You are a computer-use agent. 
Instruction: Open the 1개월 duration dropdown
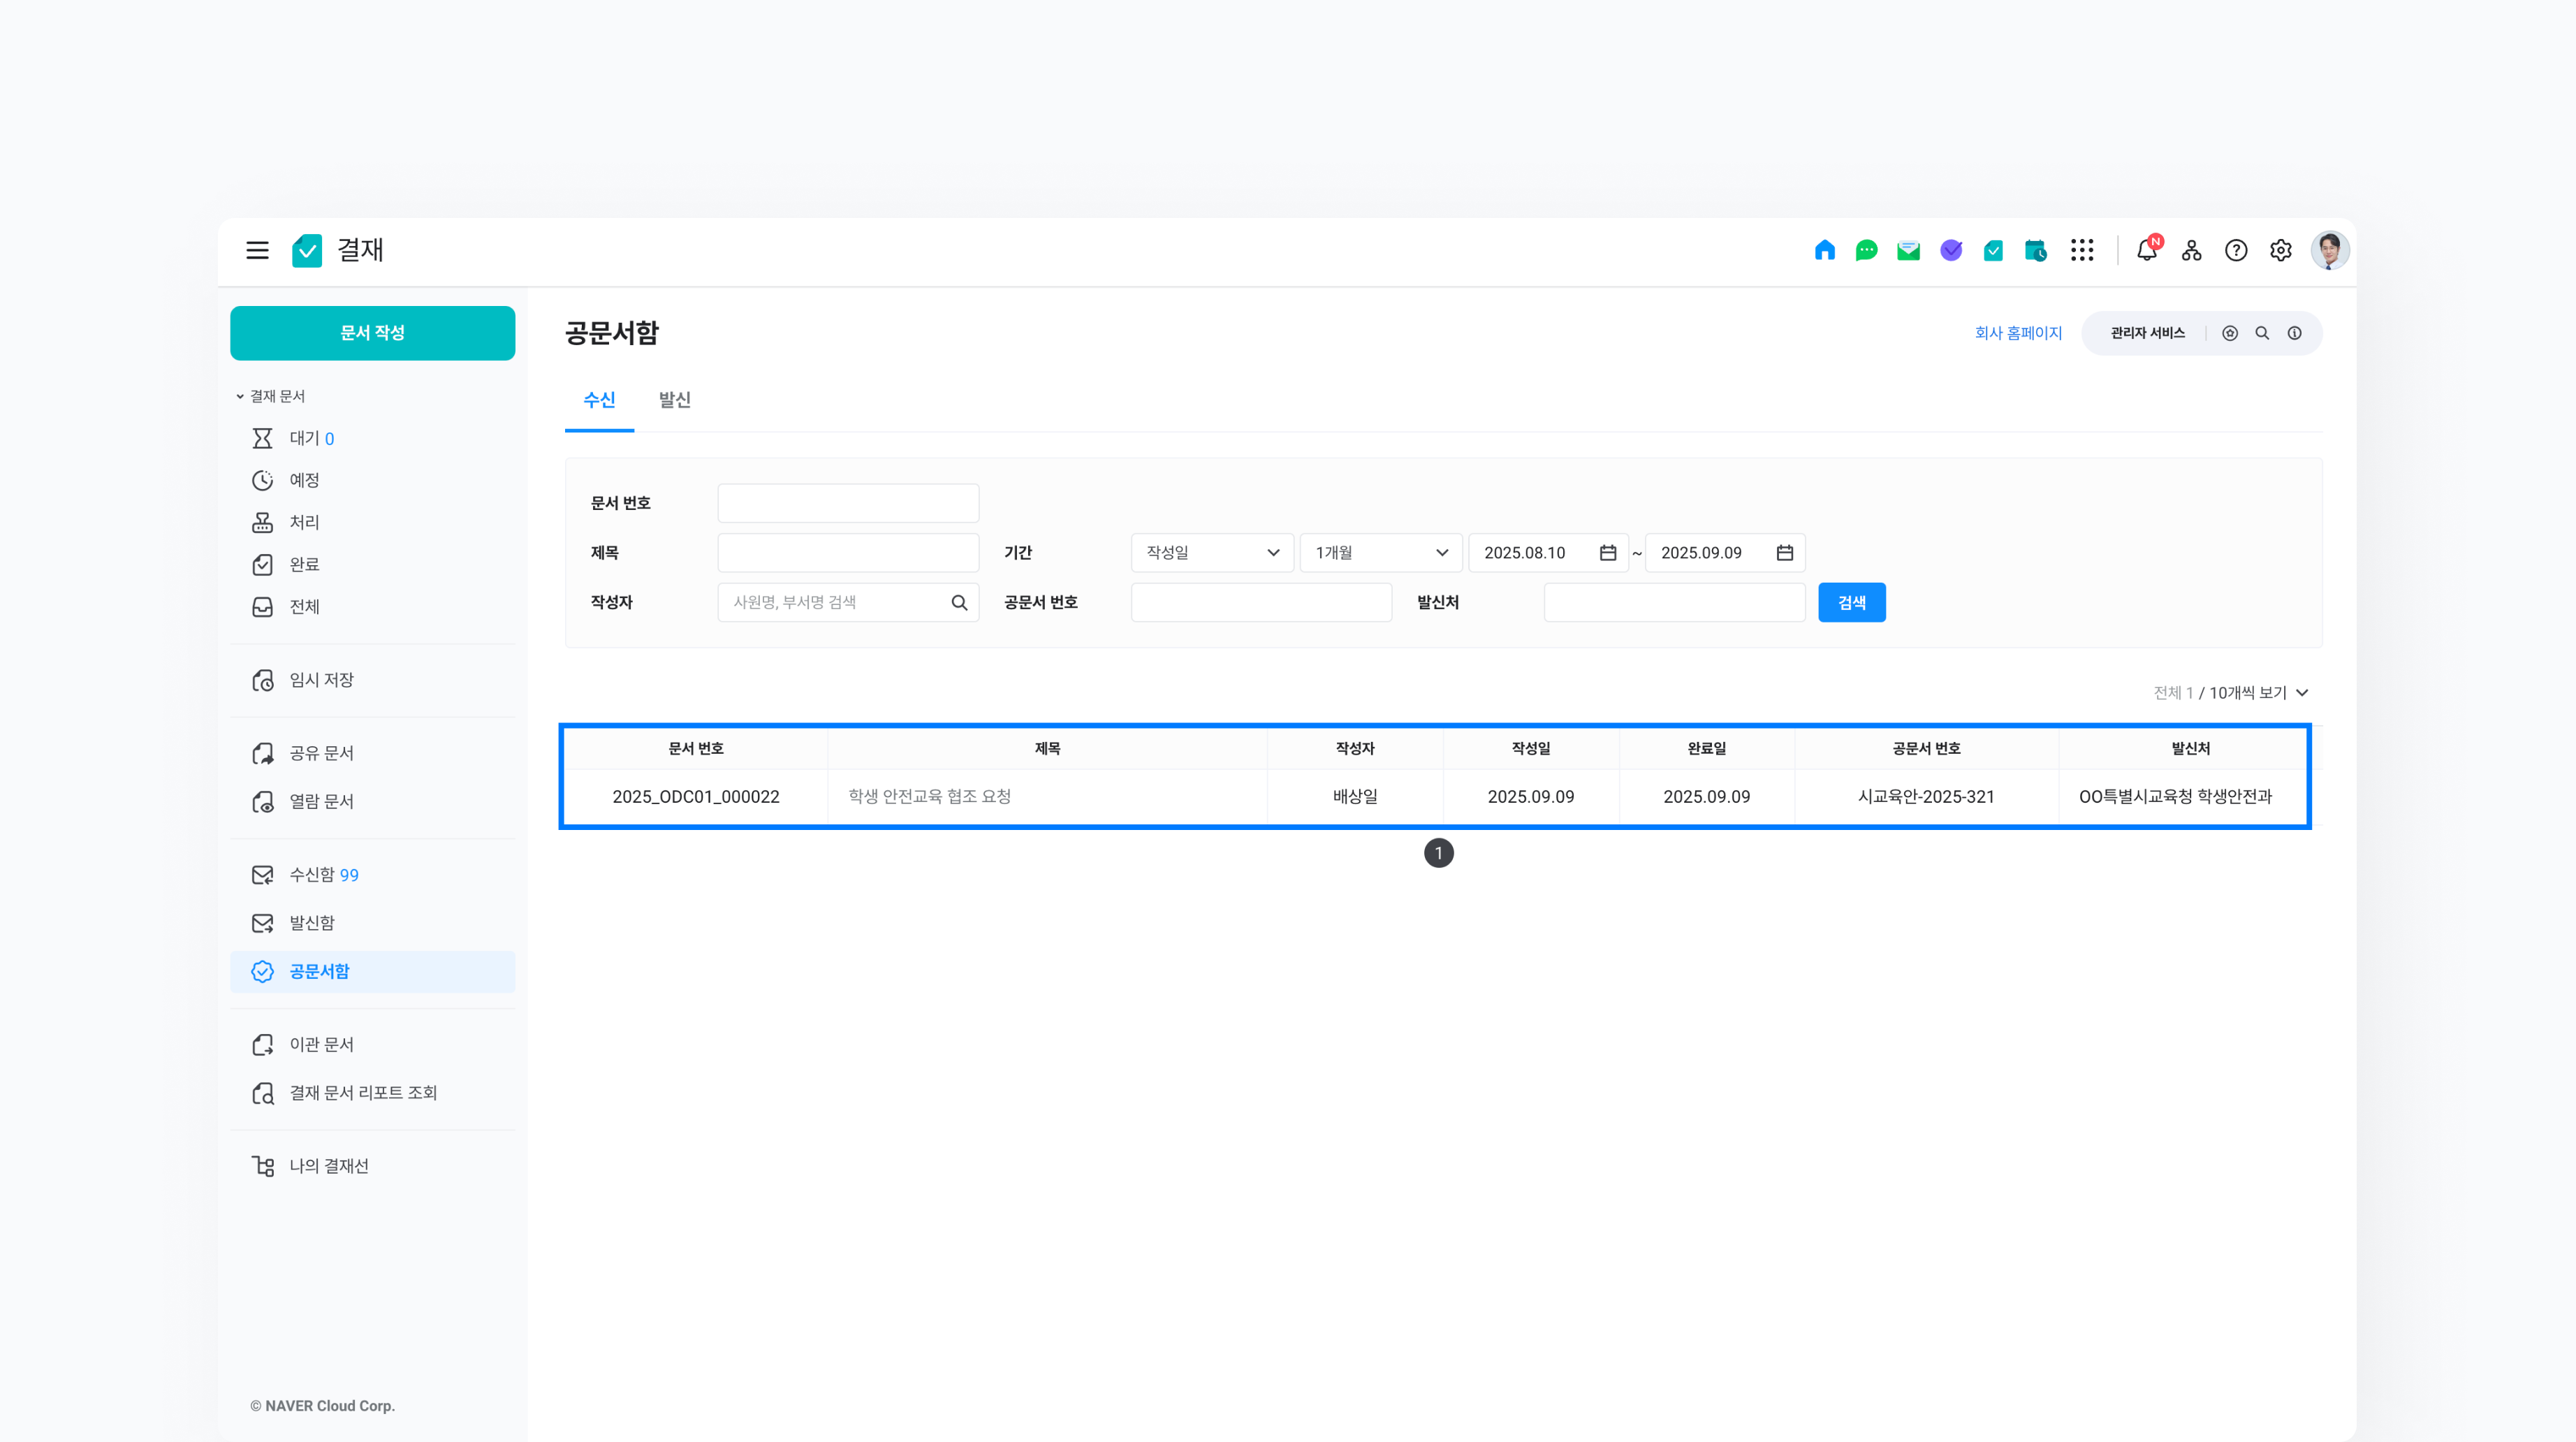click(1380, 553)
